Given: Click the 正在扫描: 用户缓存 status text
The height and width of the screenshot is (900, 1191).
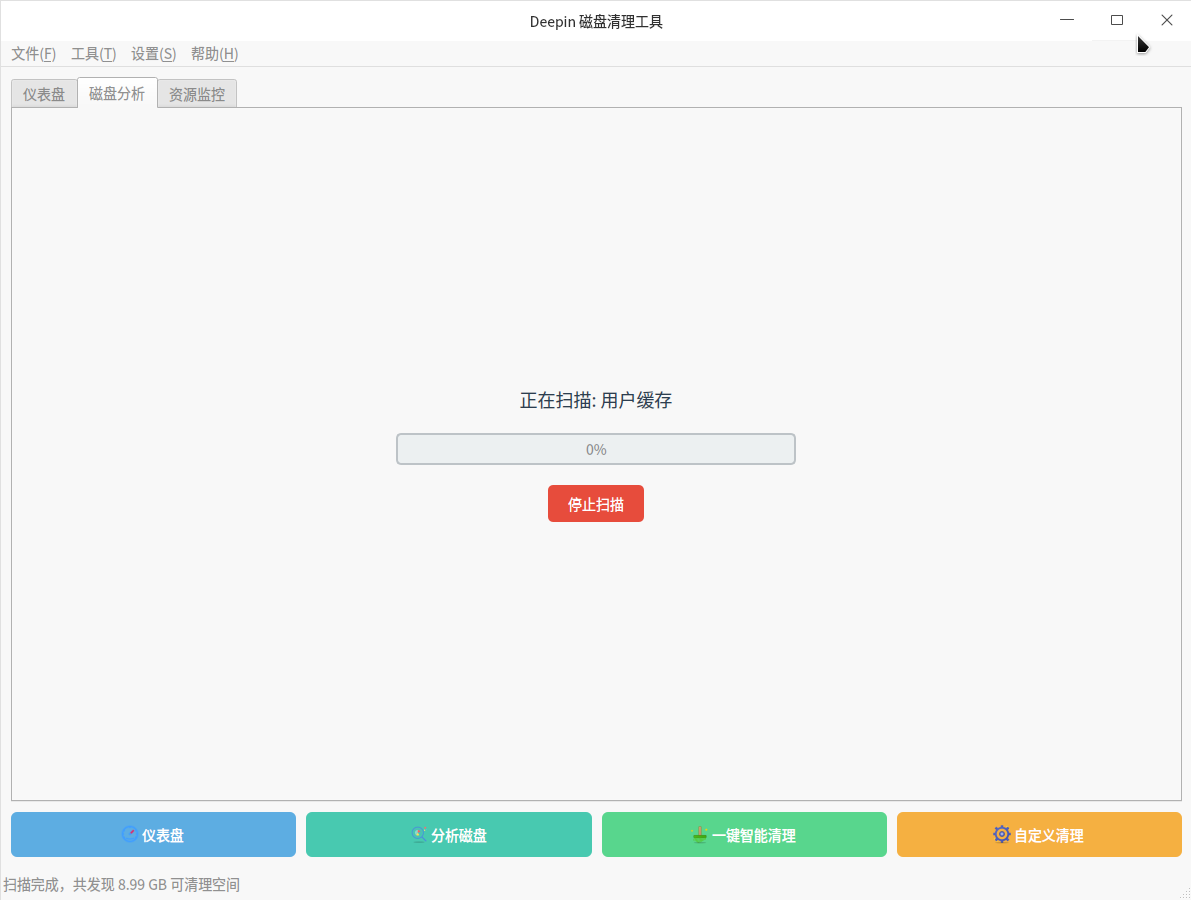Looking at the screenshot, I should click(596, 400).
